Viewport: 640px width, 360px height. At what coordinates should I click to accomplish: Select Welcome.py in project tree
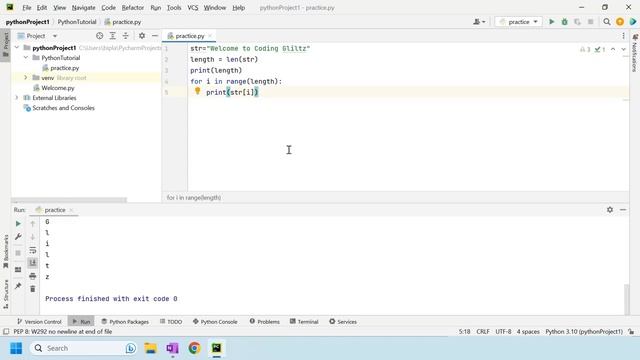tap(58, 88)
